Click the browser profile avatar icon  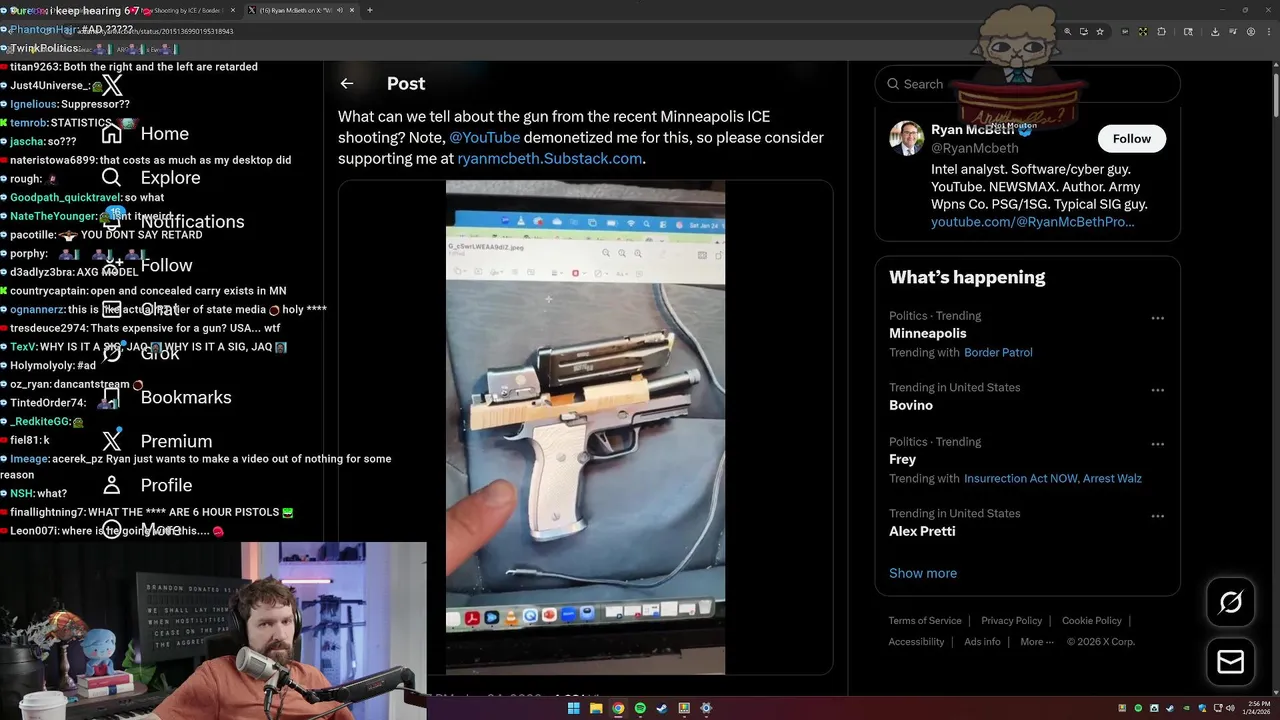(1251, 32)
